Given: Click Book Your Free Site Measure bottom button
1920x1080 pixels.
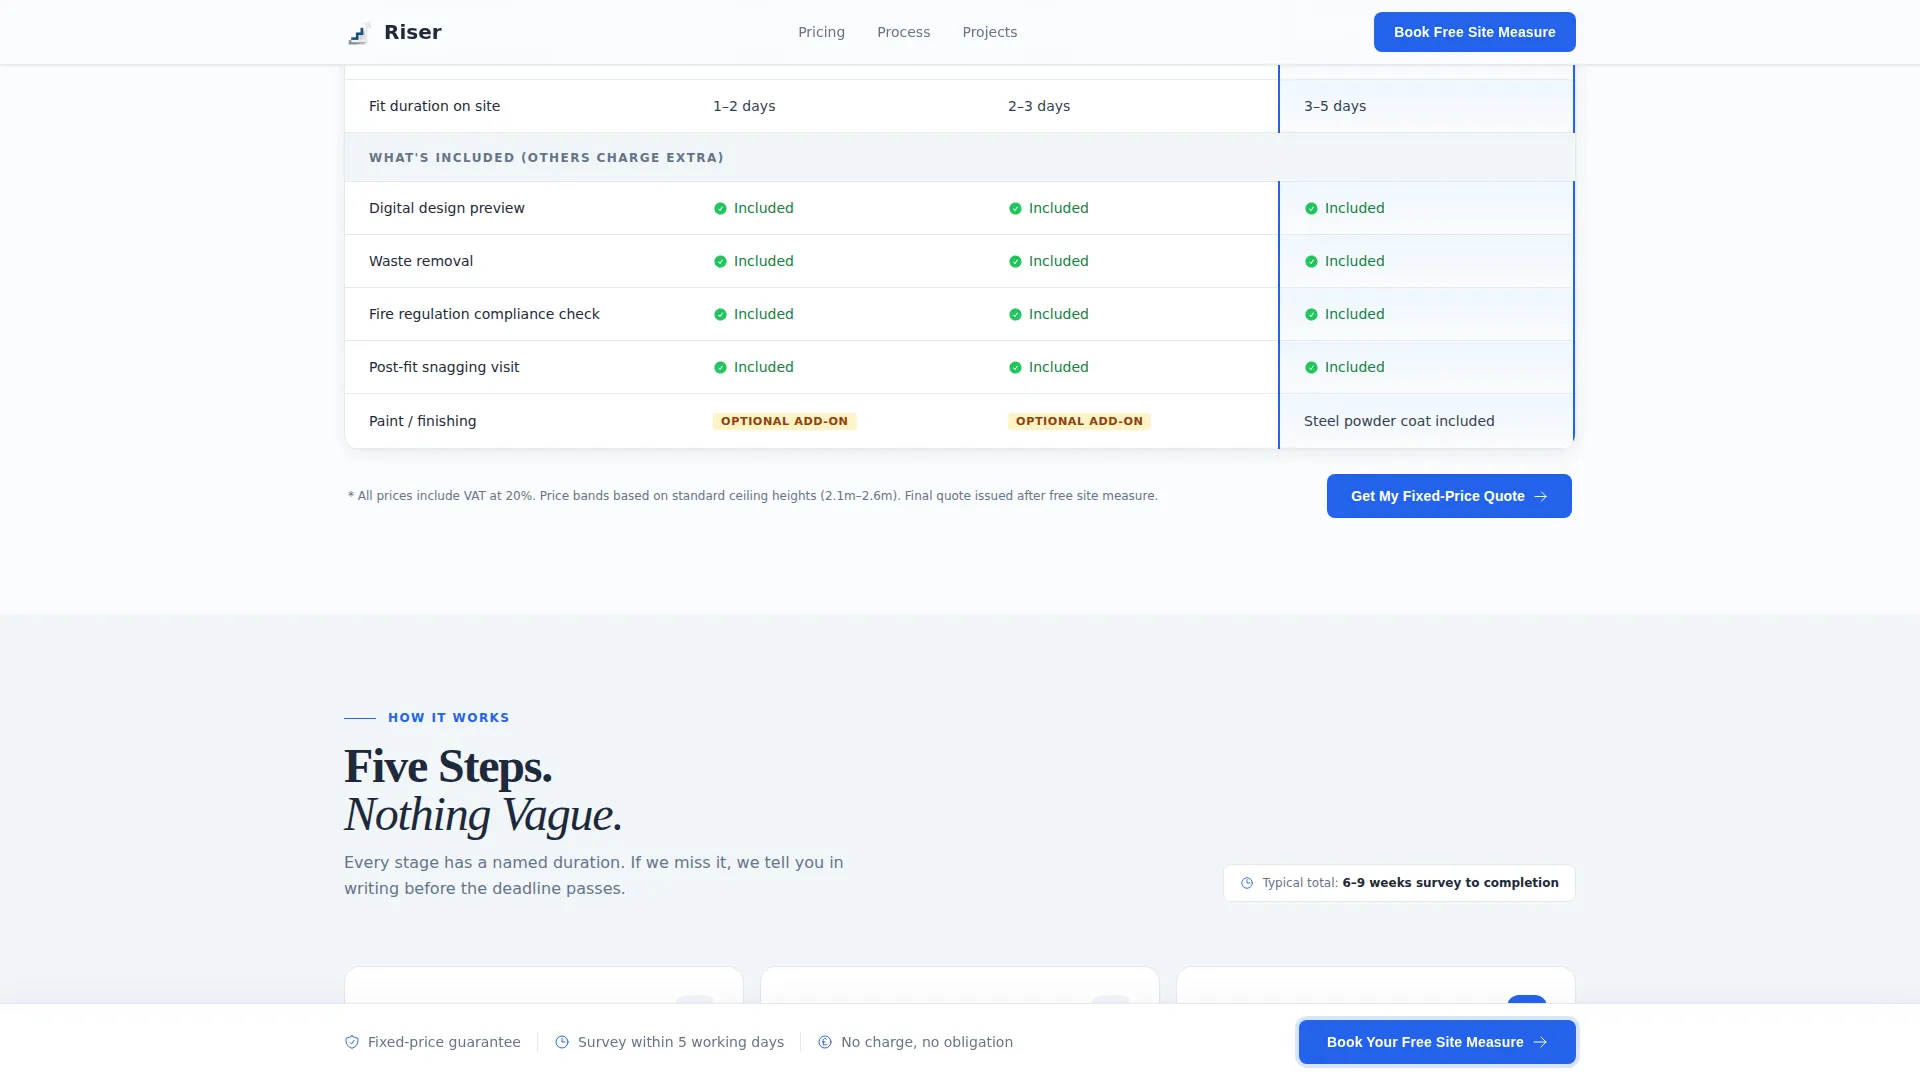Looking at the screenshot, I should point(1437,1042).
